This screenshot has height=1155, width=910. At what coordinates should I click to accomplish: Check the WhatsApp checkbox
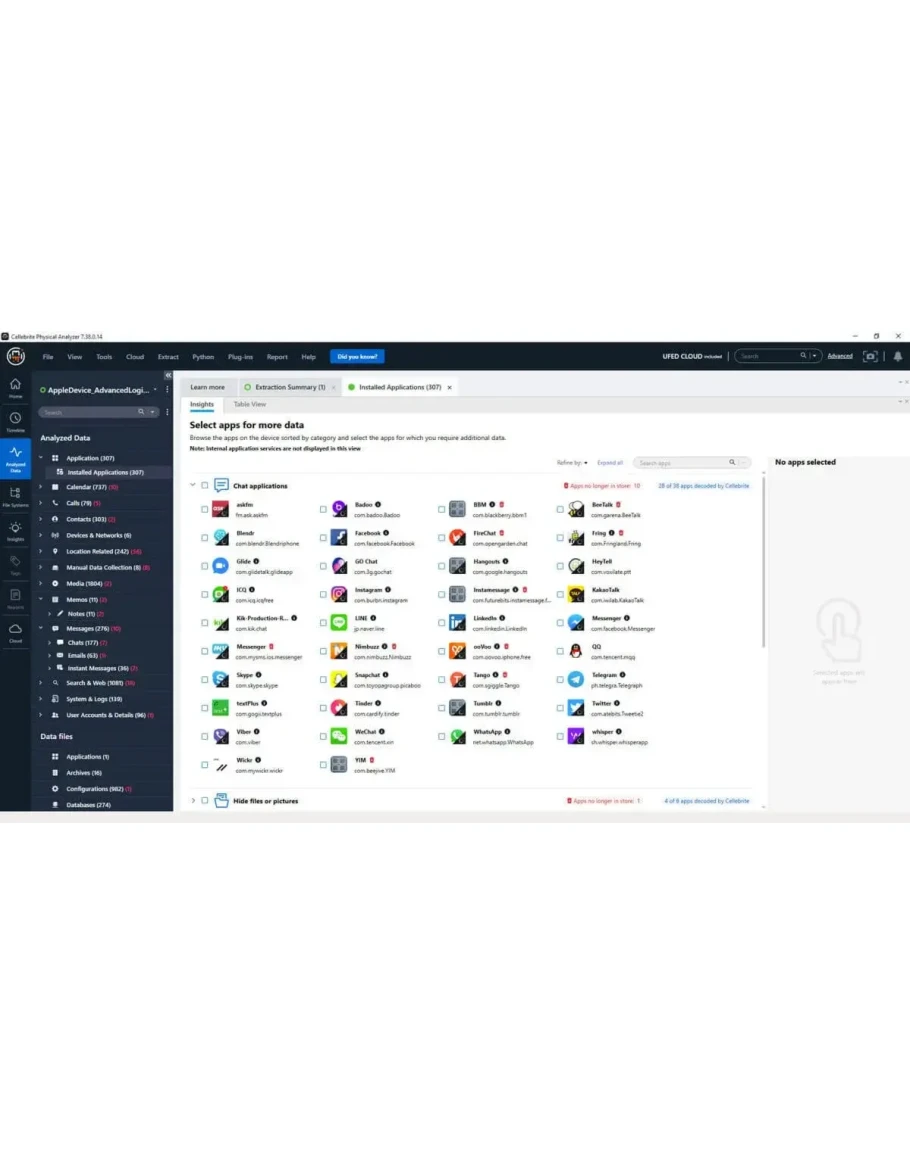coord(441,737)
